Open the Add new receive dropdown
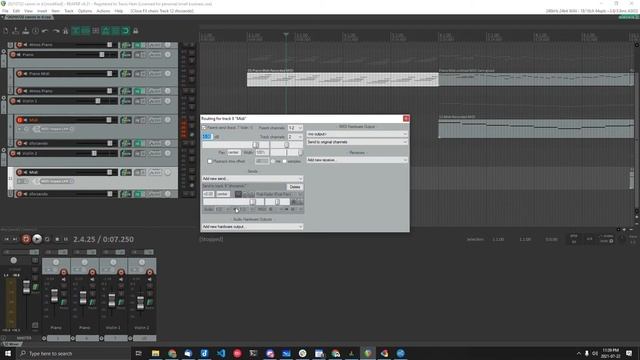This screenshot has height=360, width=640. [x=357, y=160]
